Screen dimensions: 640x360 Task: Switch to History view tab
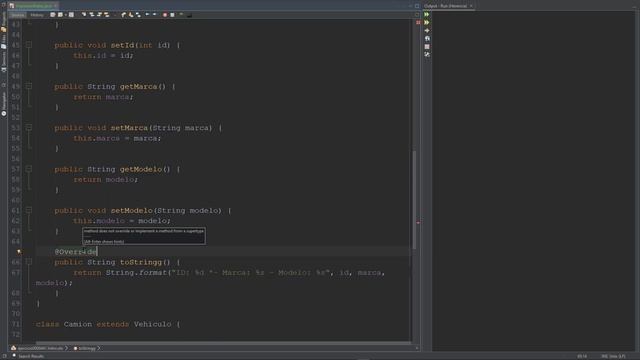coord(36,15)
